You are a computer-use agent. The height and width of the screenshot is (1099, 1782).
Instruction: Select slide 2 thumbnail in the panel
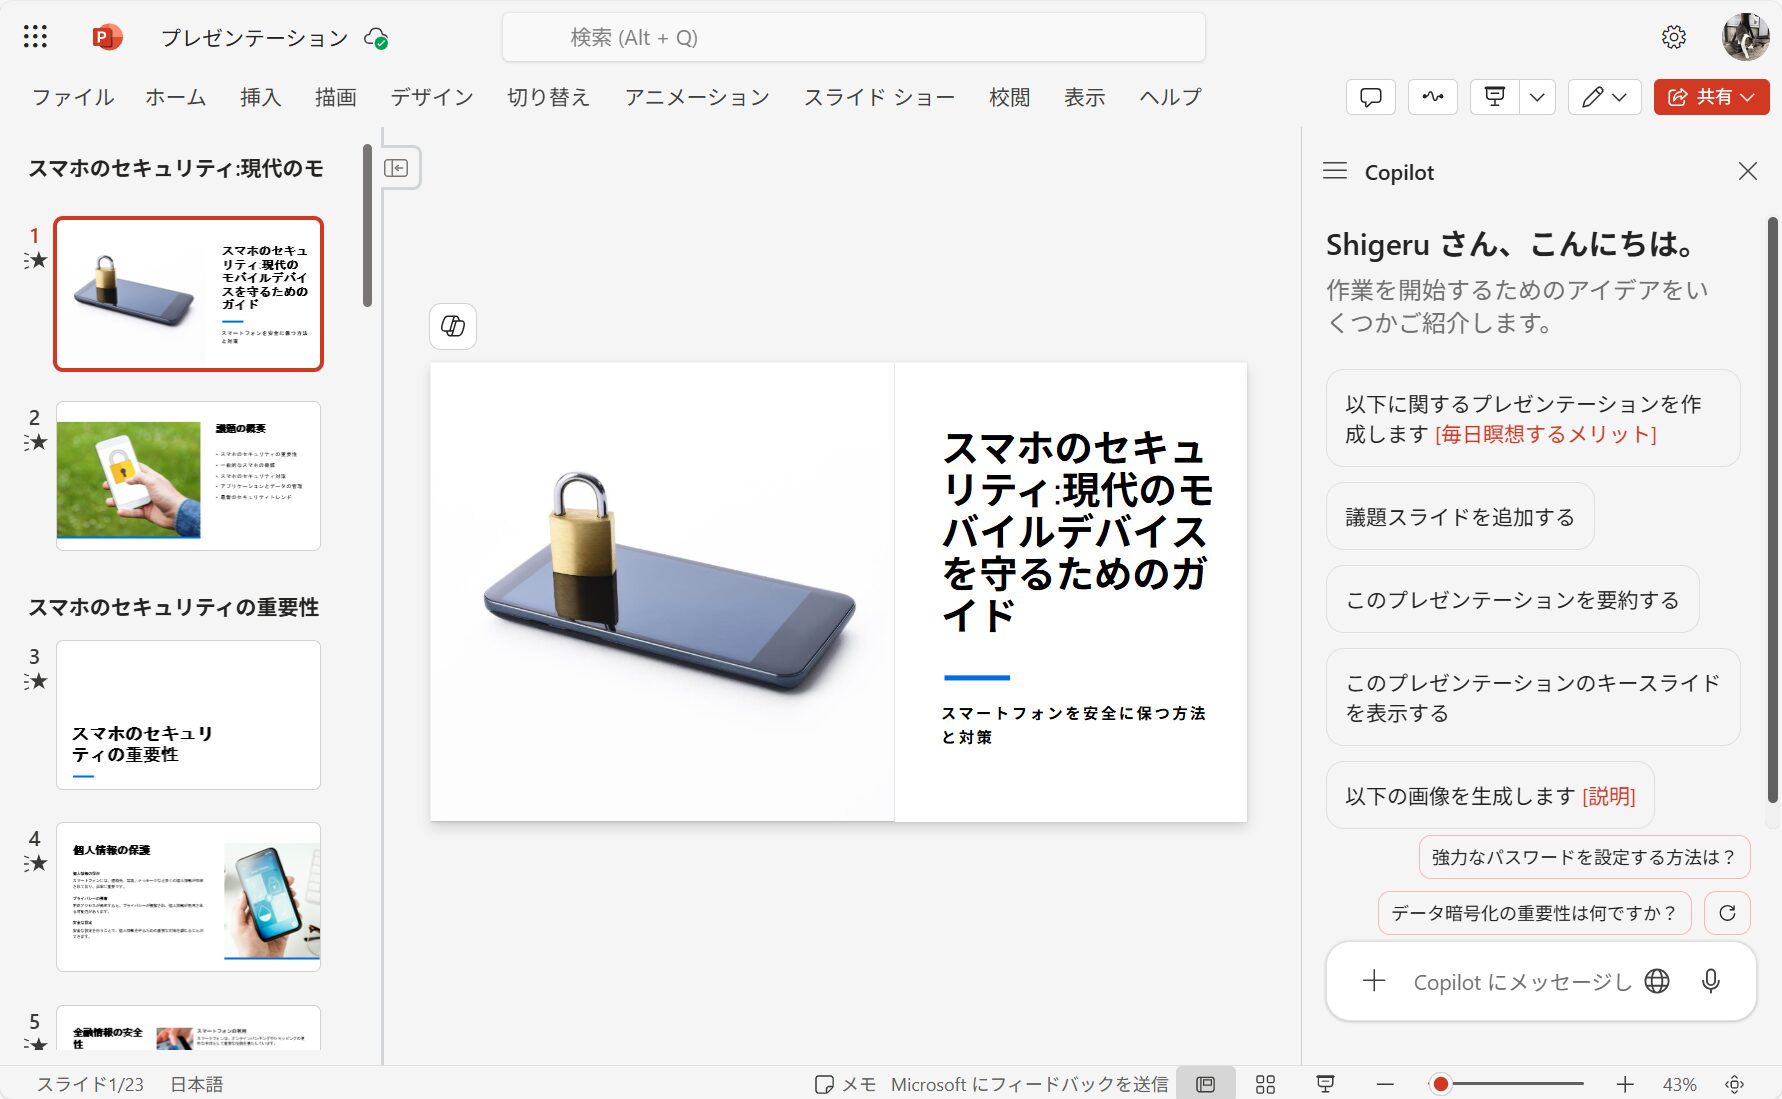[x=188, y=475]
